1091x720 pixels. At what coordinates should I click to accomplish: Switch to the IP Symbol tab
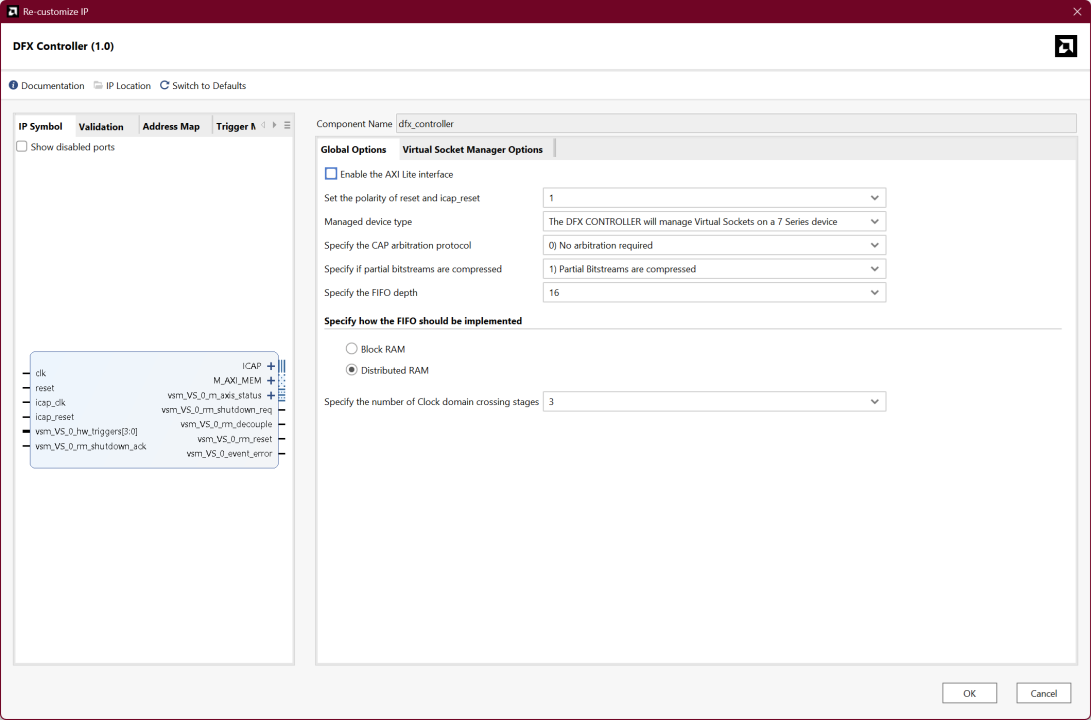click(40, 126)
